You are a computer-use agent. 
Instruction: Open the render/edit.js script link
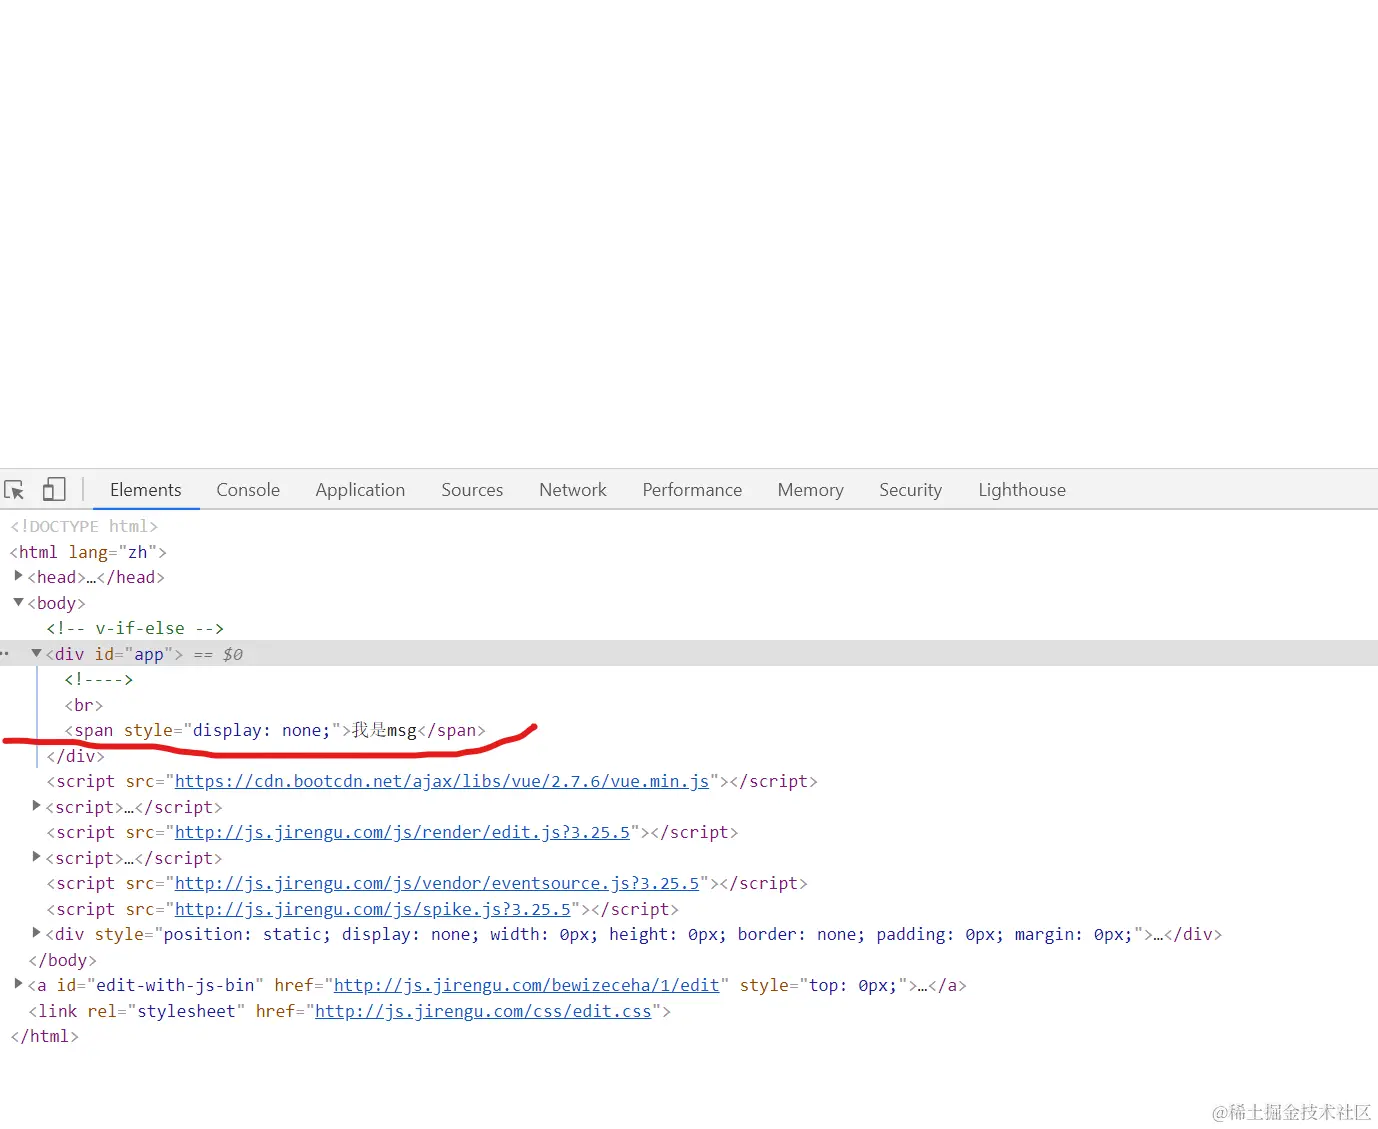click(x=403, y=832)
